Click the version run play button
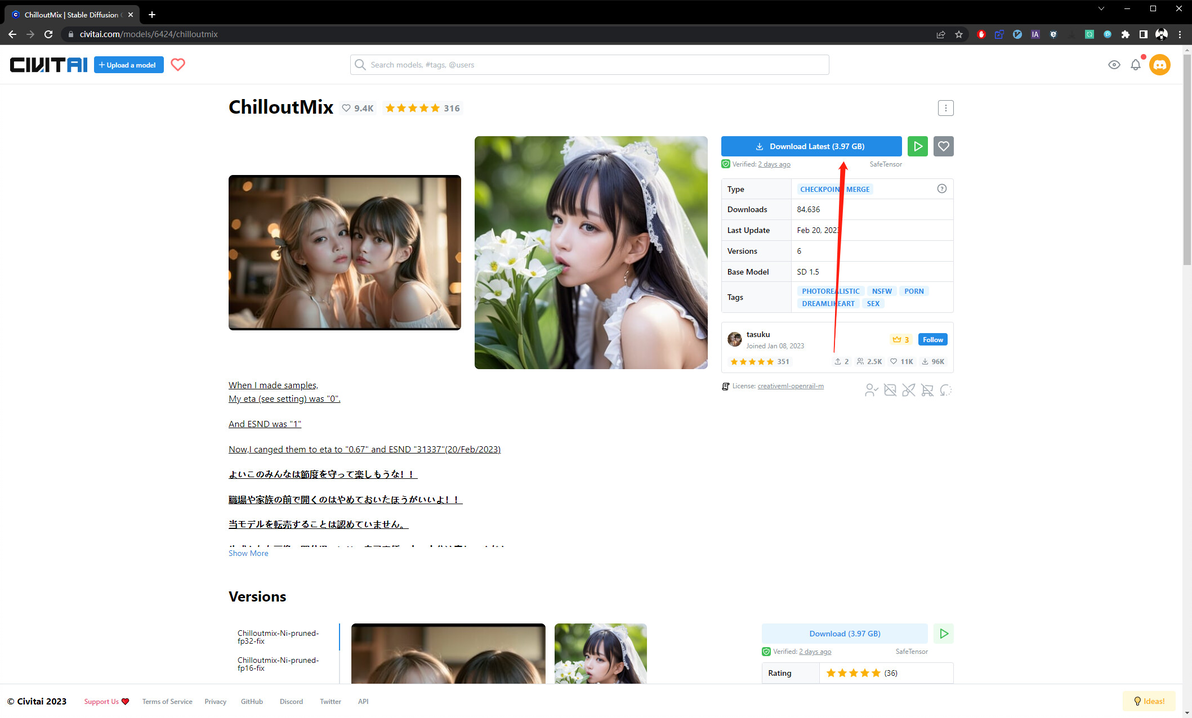 point(943,634)
